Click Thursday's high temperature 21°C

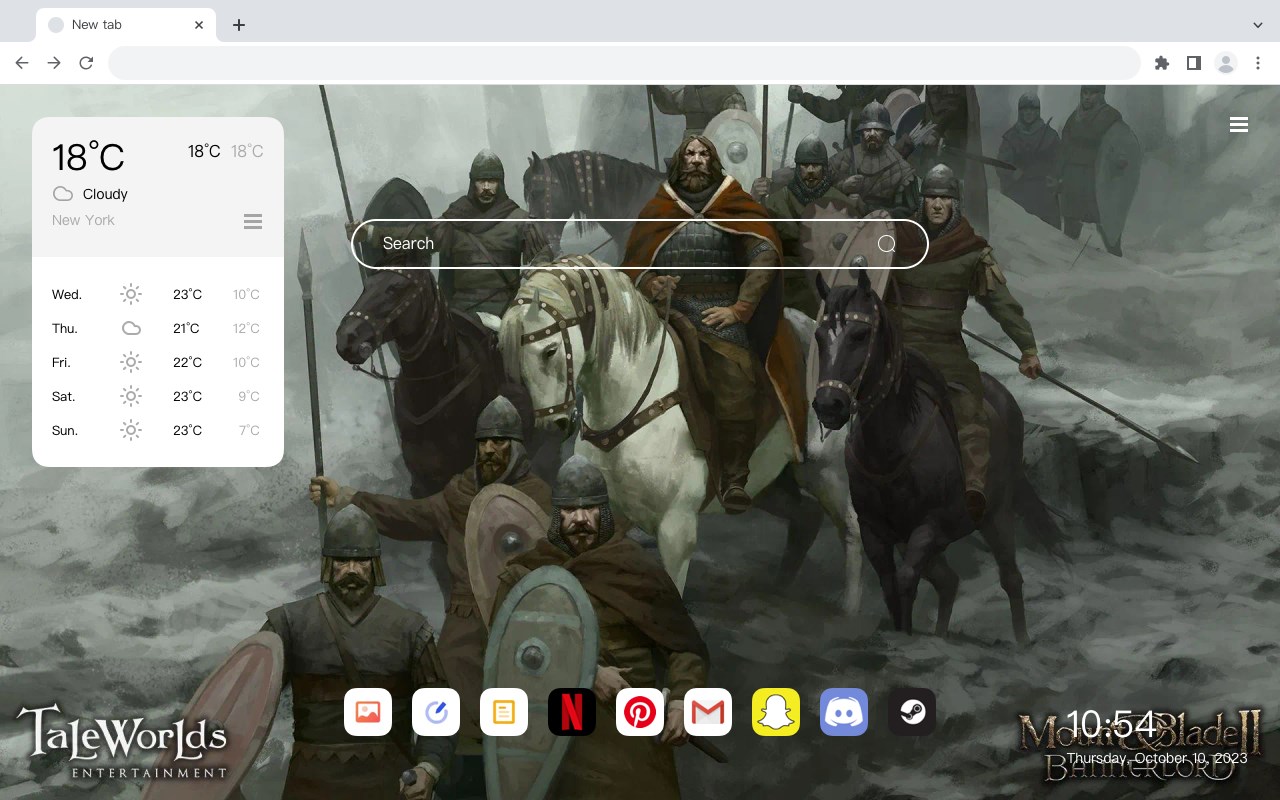186,328
